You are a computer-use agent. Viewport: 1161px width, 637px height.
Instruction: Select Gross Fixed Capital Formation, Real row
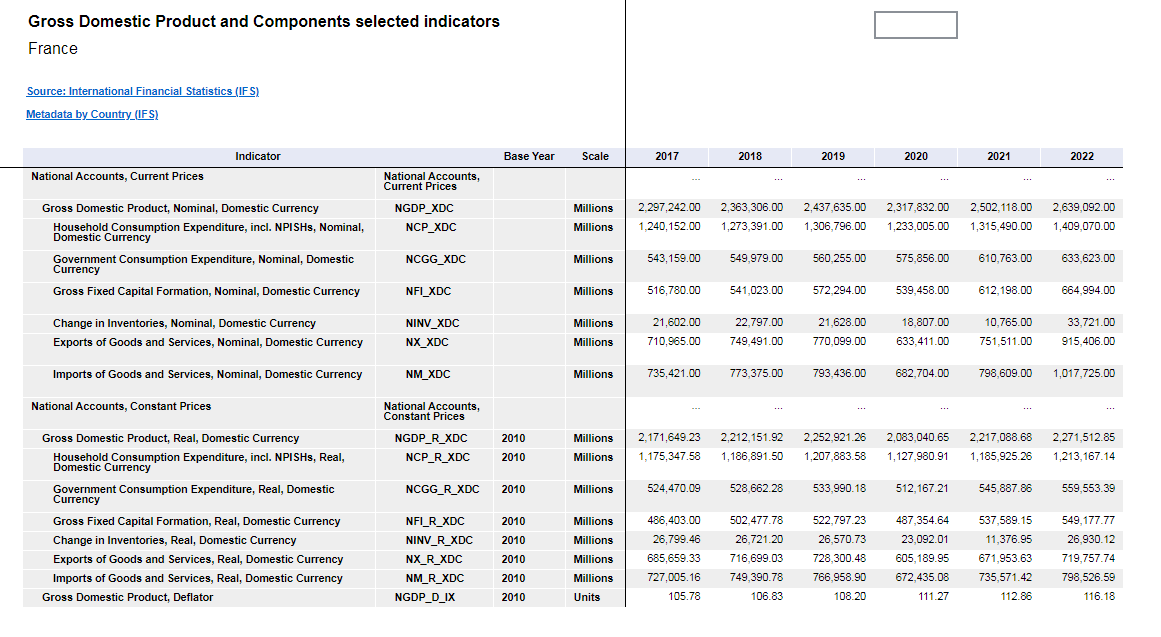pos(196,521)
